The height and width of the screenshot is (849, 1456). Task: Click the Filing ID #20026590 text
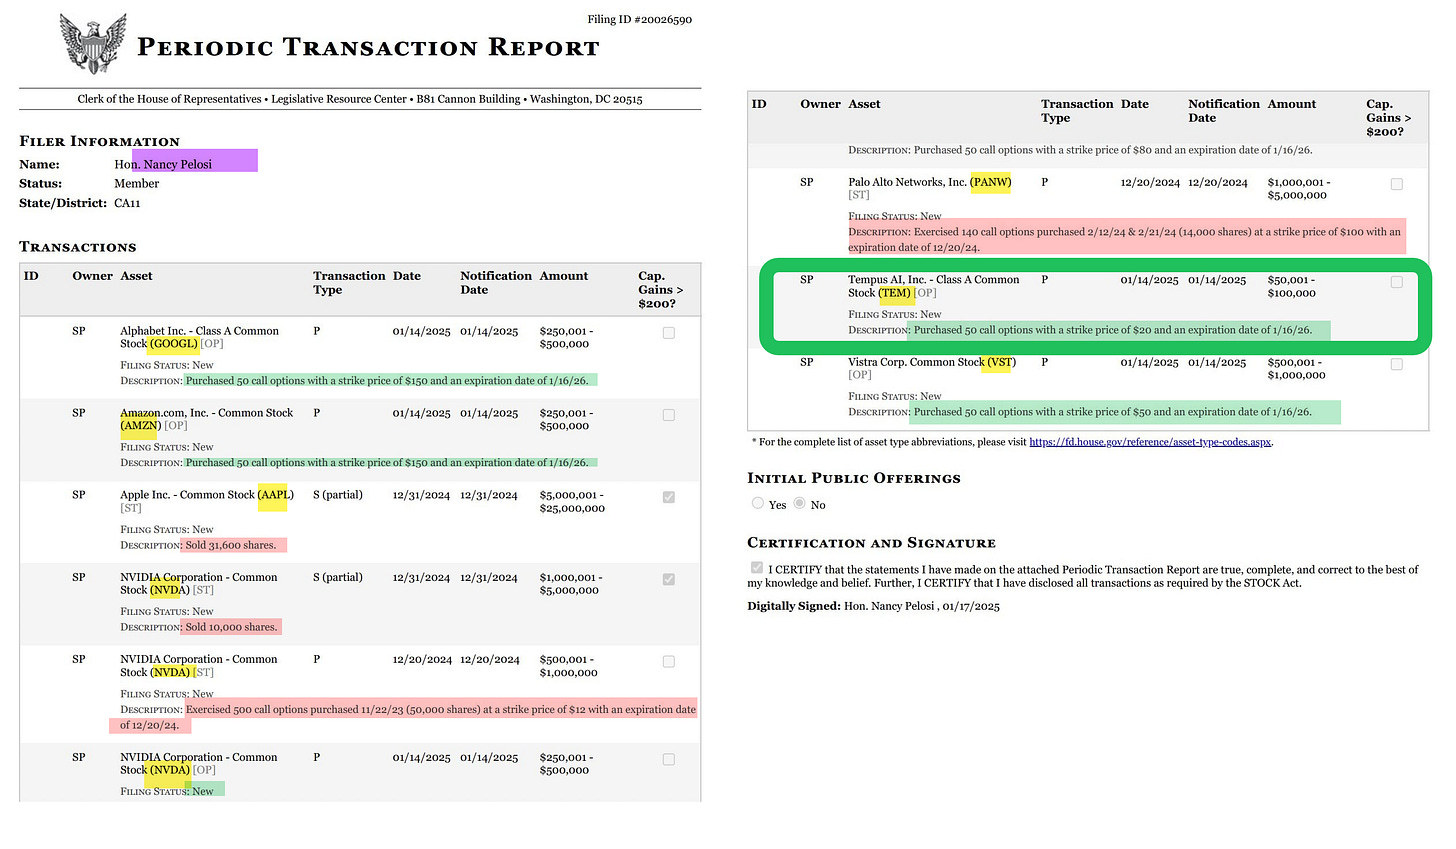tap(640, 19)
